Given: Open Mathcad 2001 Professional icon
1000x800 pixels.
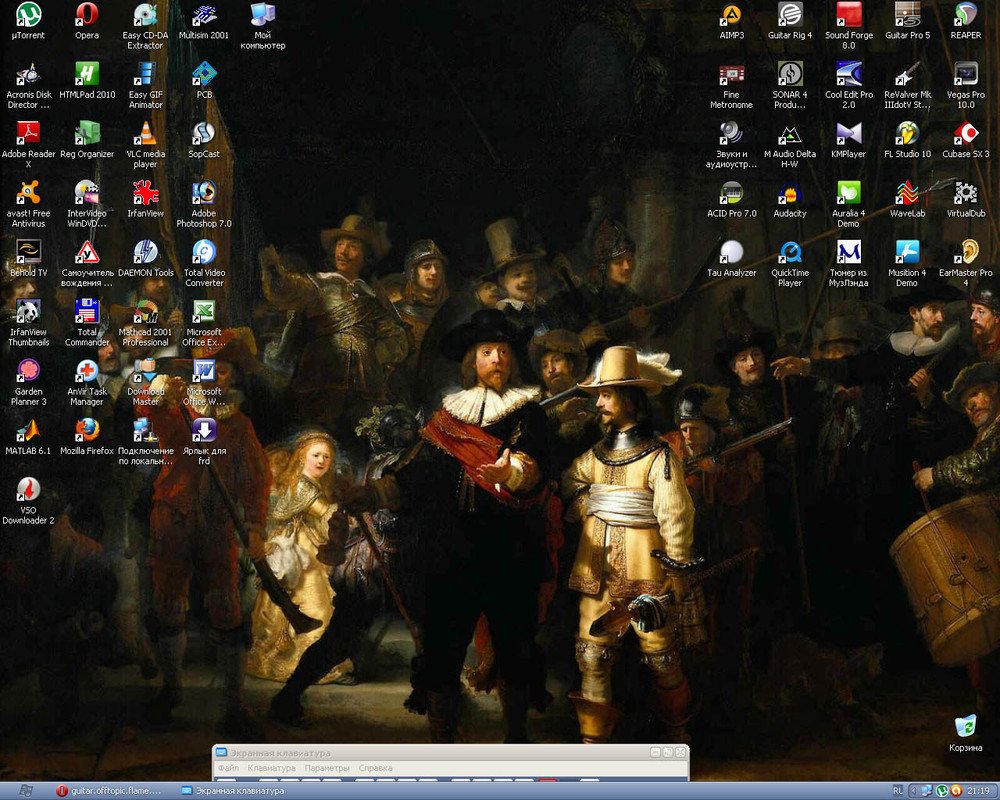Looking at the screenshot, I should (145, 323).
